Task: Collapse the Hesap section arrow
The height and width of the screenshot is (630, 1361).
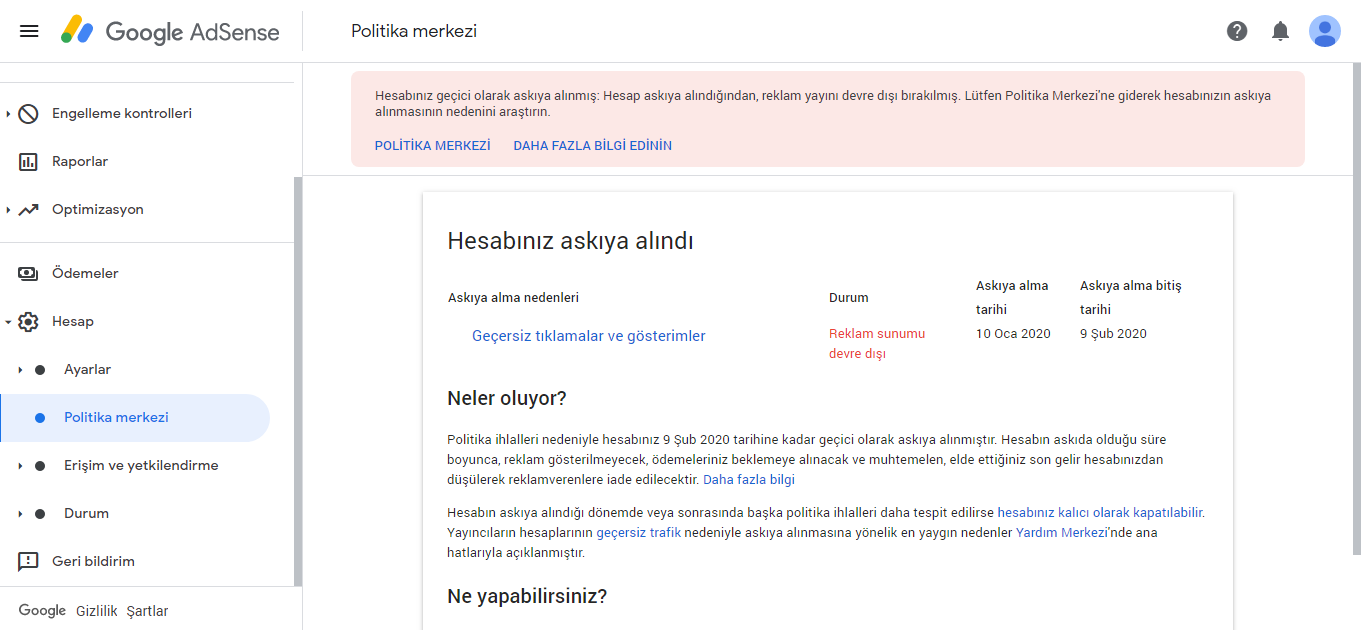Action: [x=8, y=321]
